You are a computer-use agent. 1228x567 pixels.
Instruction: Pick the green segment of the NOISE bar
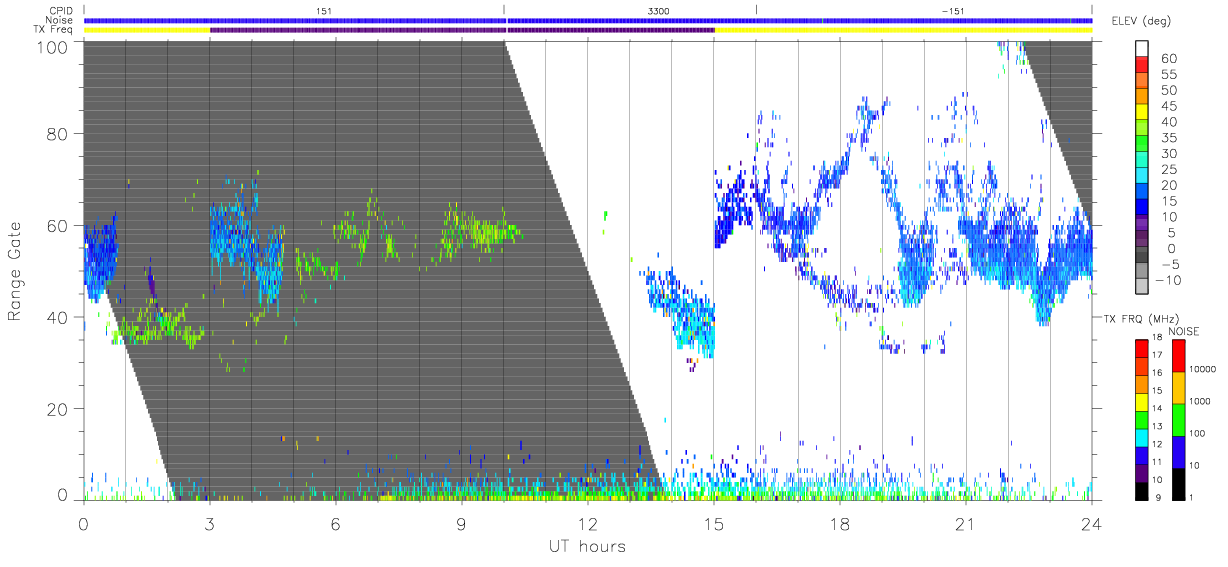point(1177,420)
